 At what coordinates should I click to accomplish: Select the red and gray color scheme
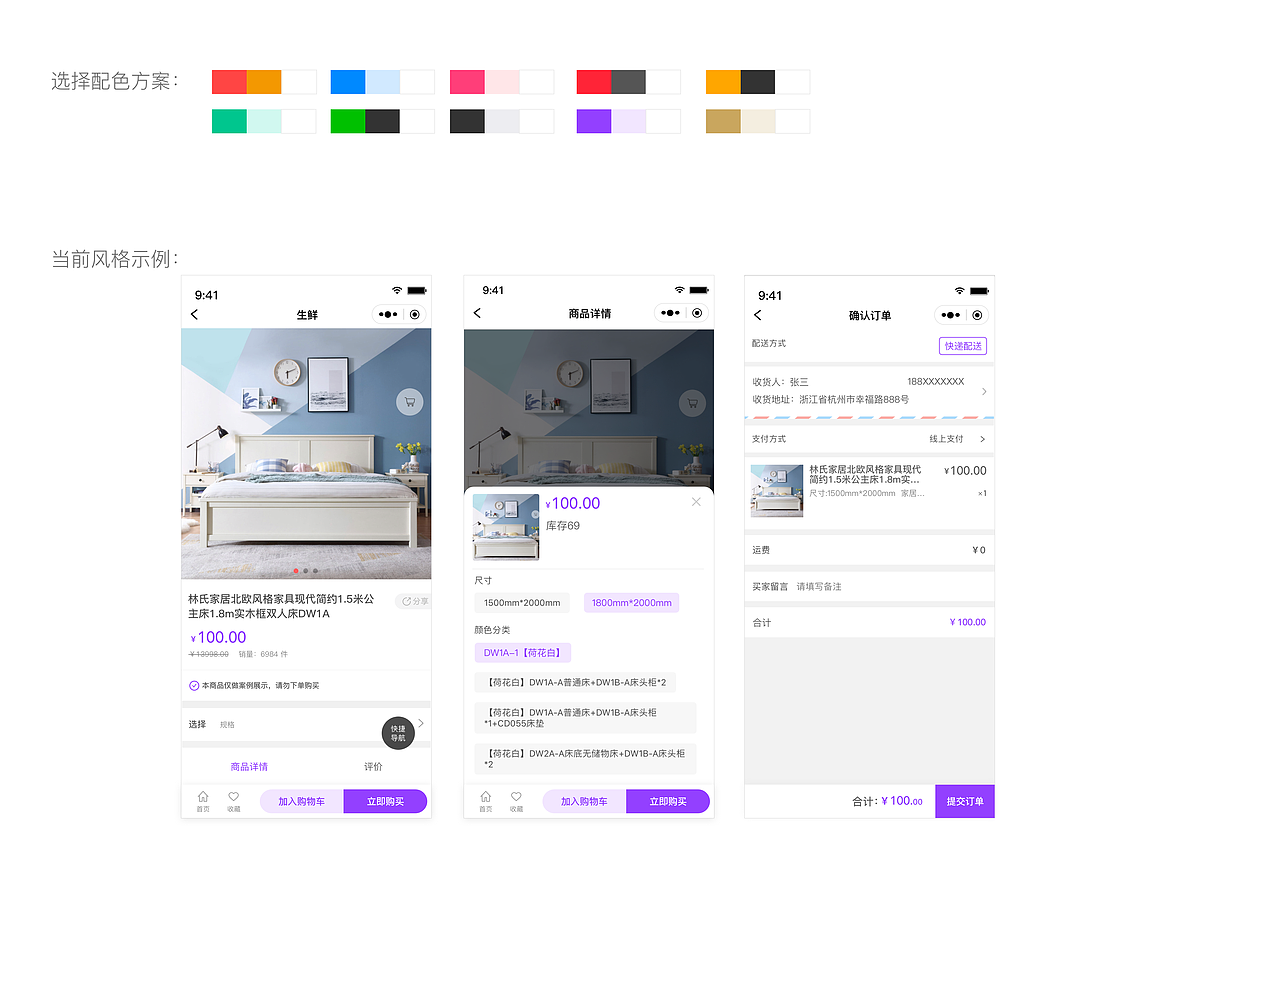(x=629, y=82)
